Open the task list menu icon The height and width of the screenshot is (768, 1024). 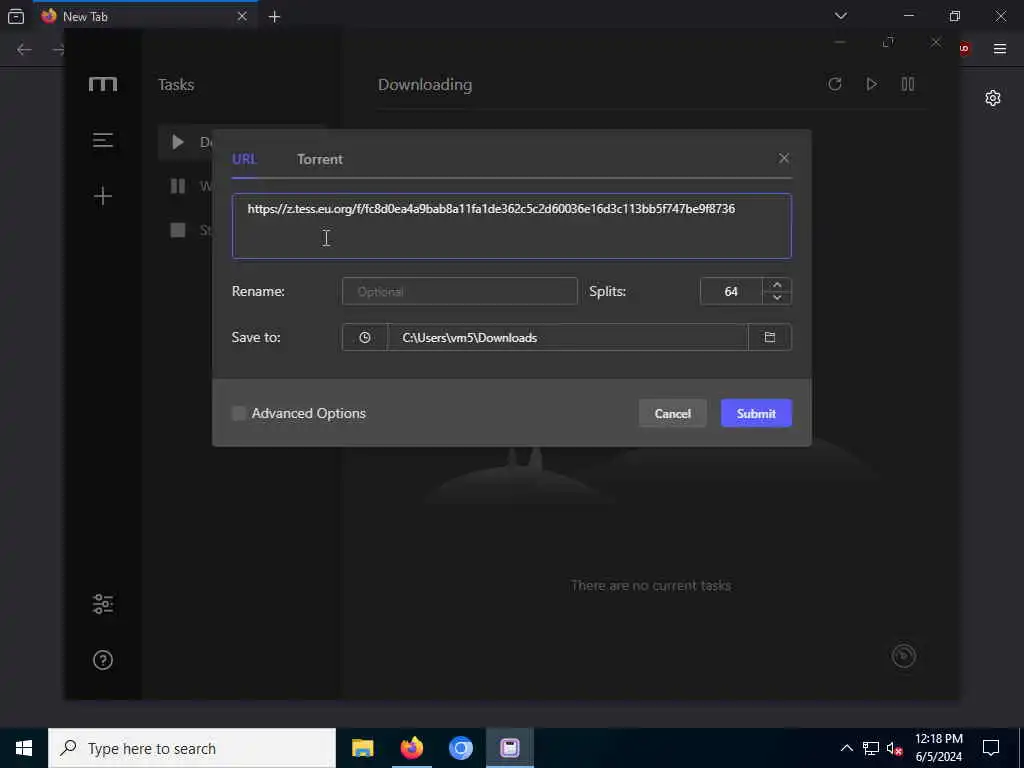click(103, 140)
